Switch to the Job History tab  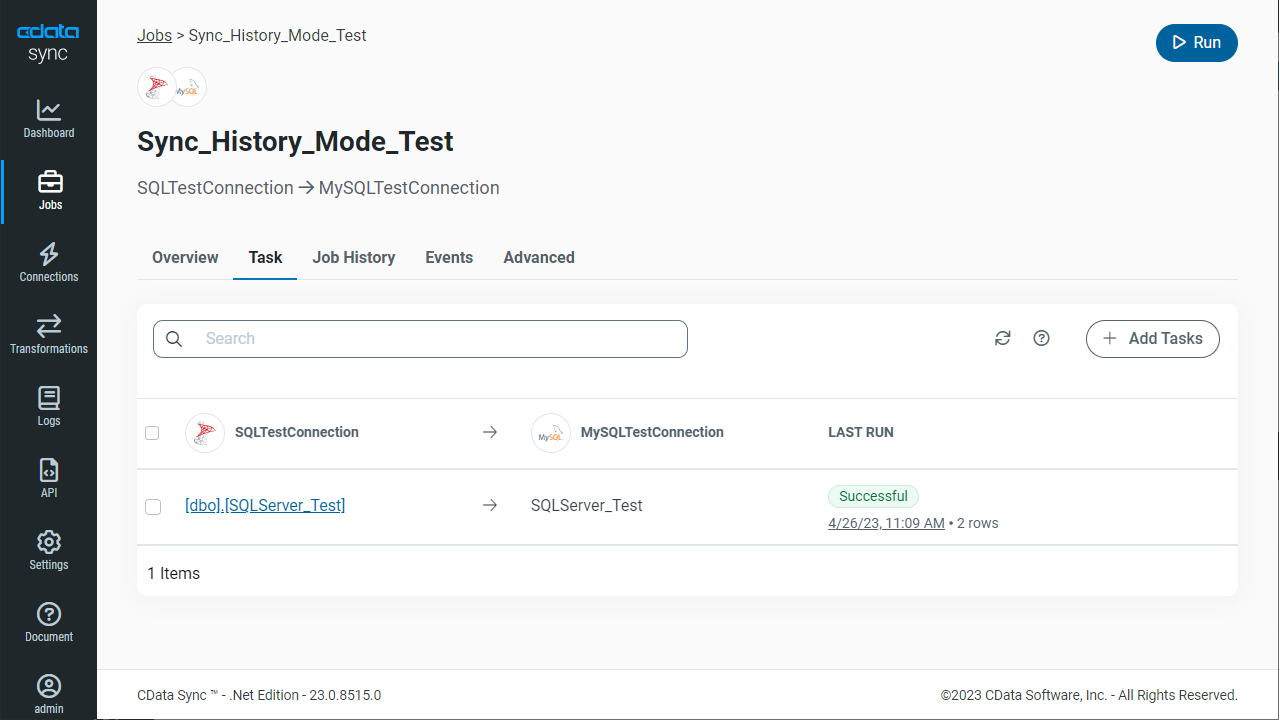pyautogui.click(x=353, y=257)
